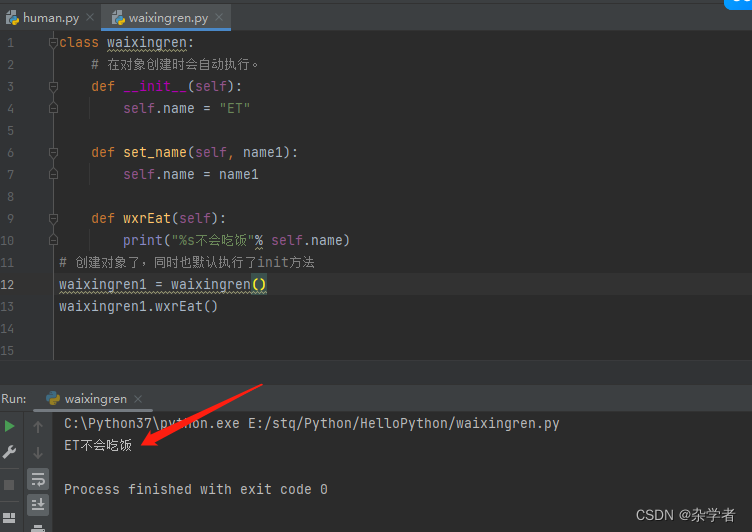Click the human.py tab file icon

[x=12, y=18]
